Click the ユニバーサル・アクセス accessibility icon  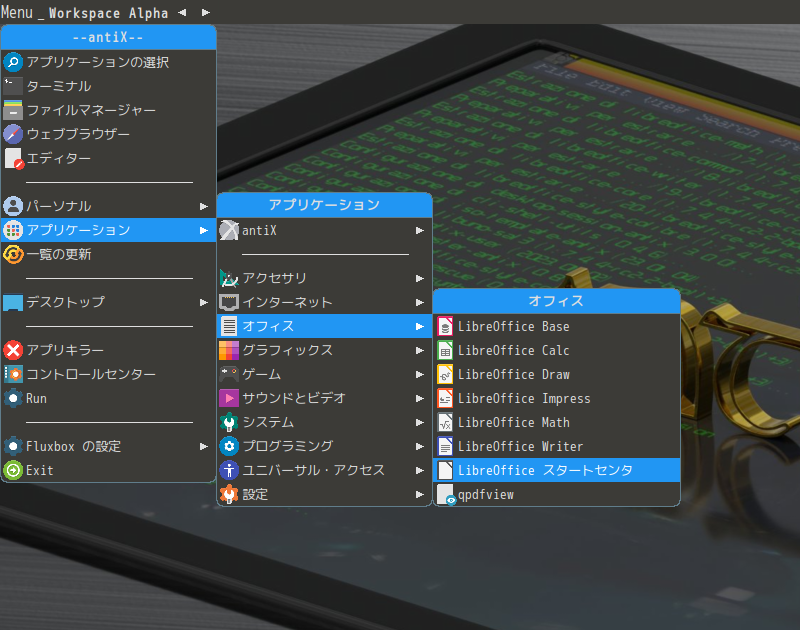(x=229, y=470)
